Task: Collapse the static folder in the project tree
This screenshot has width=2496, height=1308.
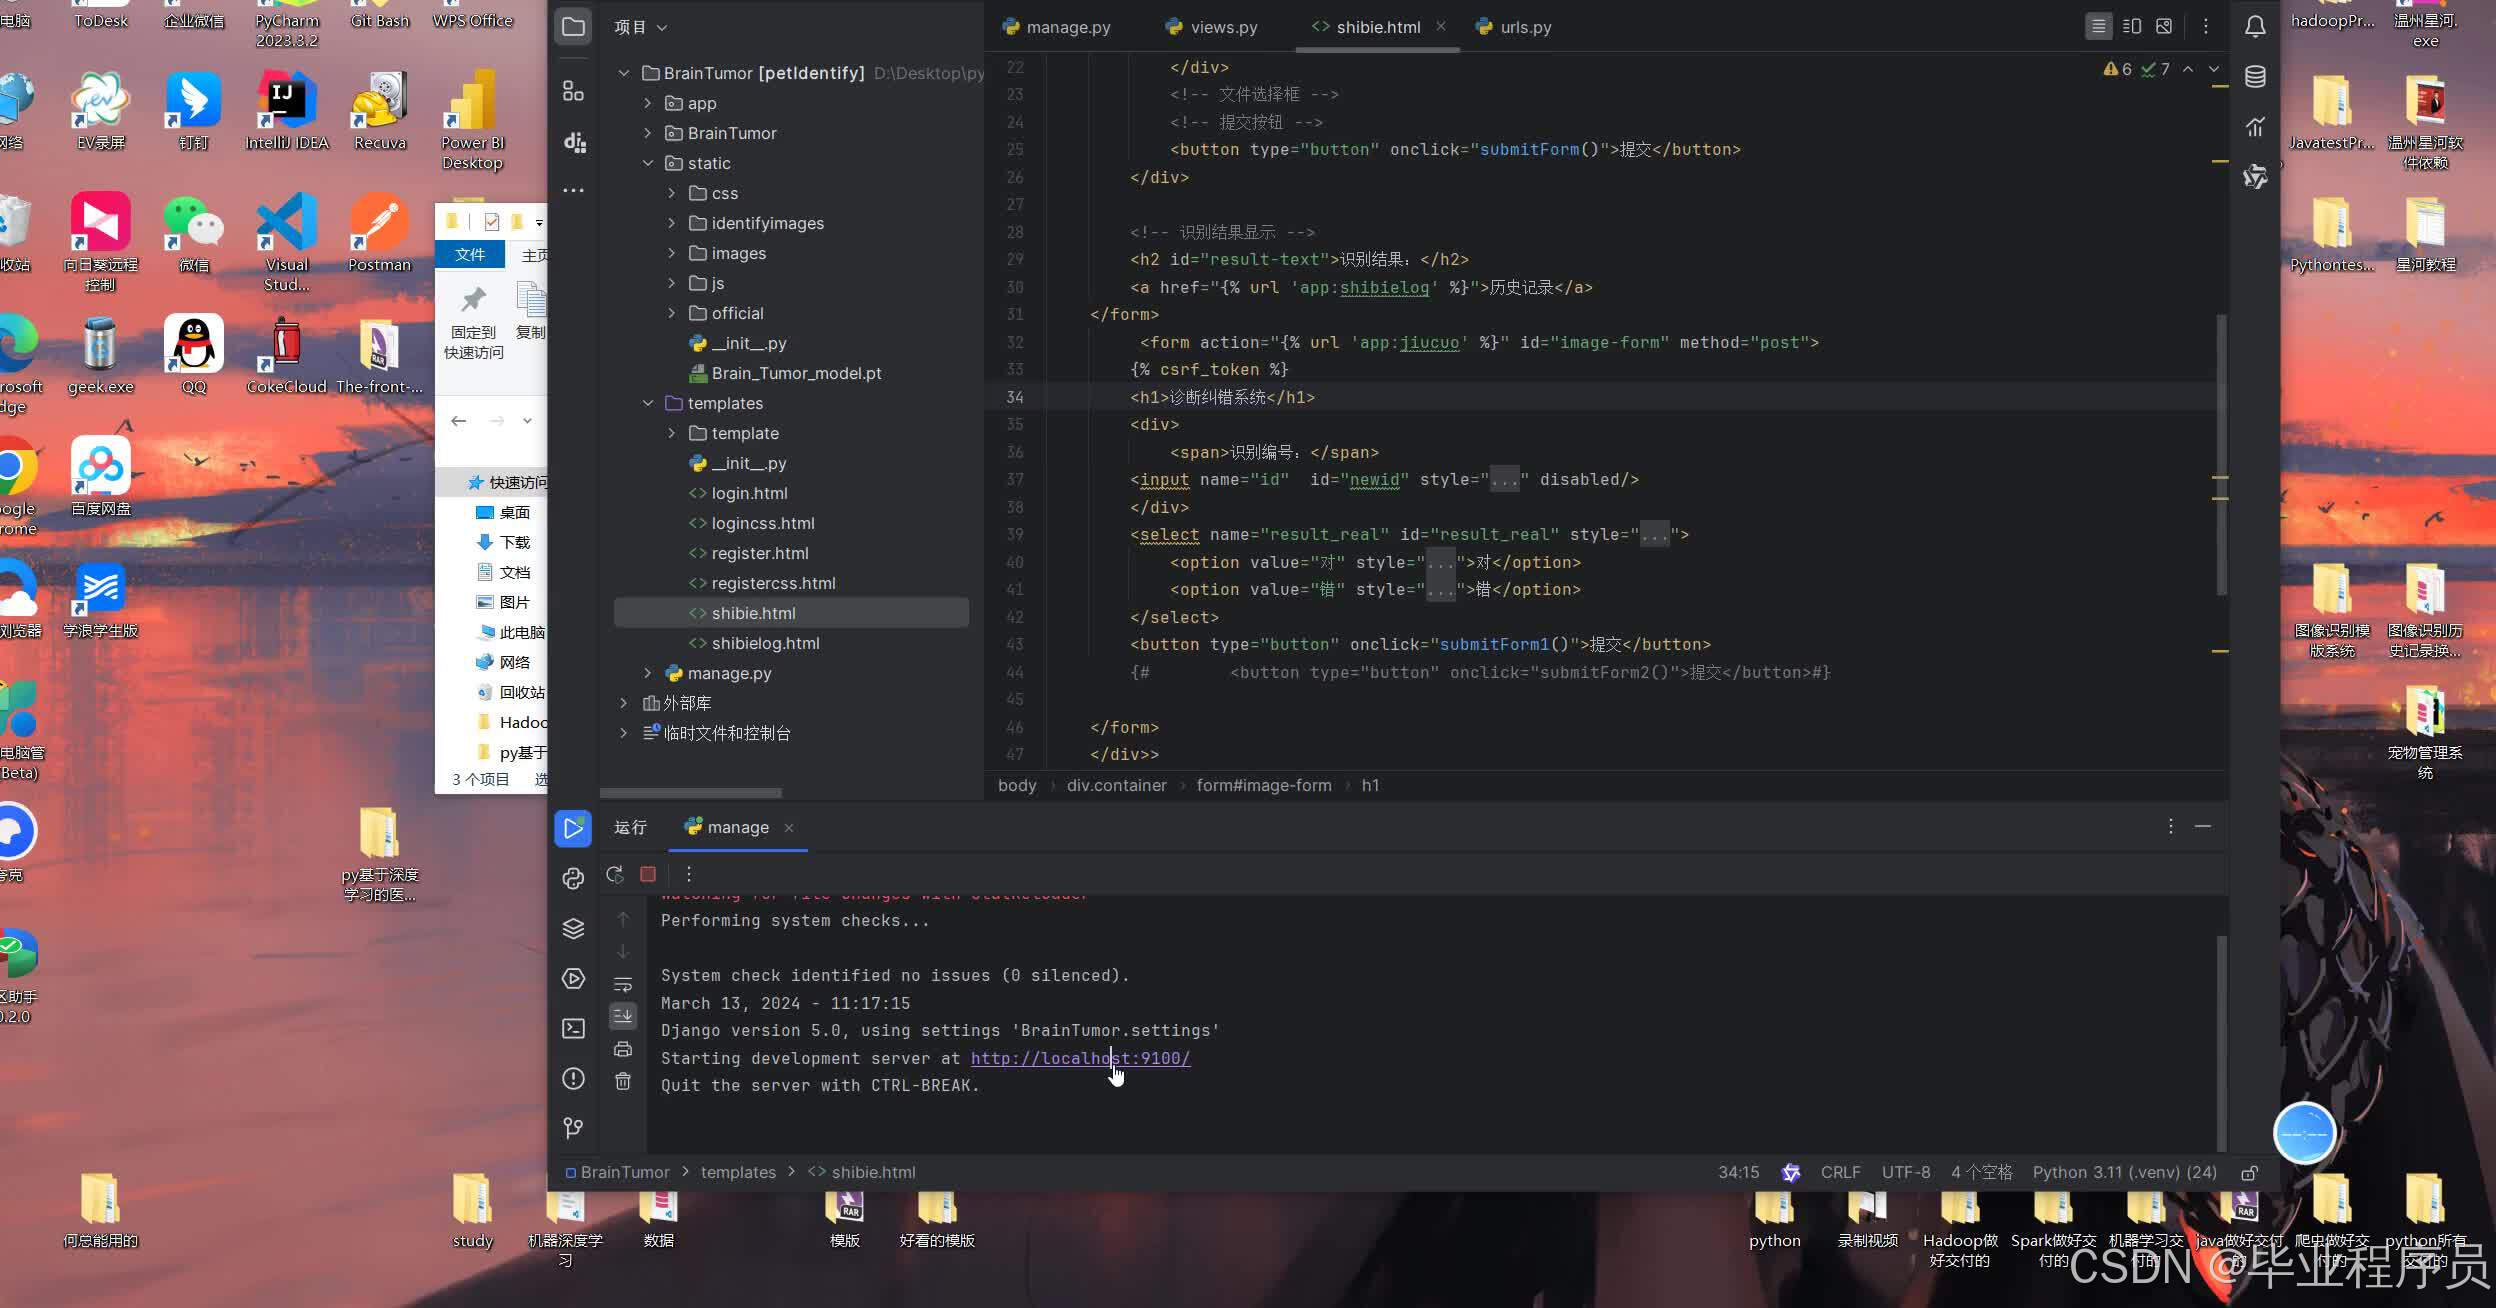Action: click(648, 163)
